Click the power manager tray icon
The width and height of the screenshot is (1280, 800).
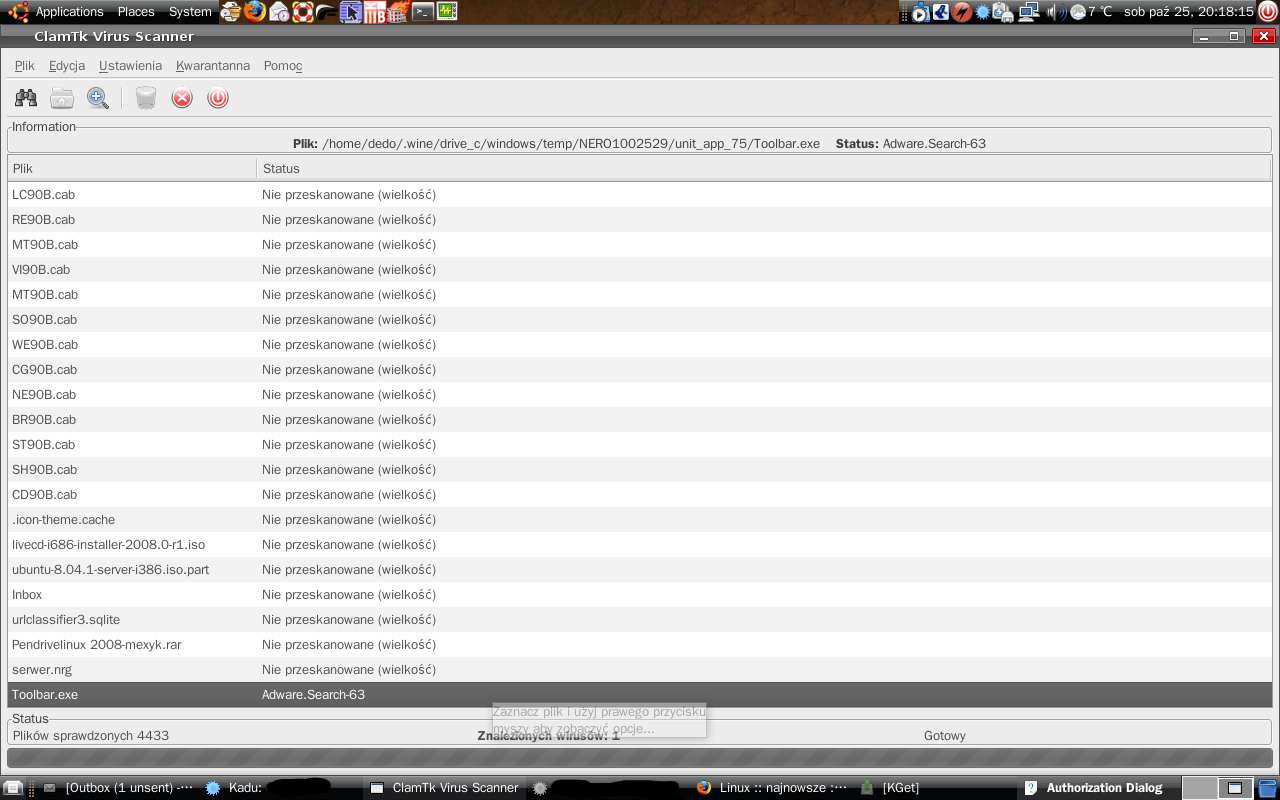coord(1003,12)
